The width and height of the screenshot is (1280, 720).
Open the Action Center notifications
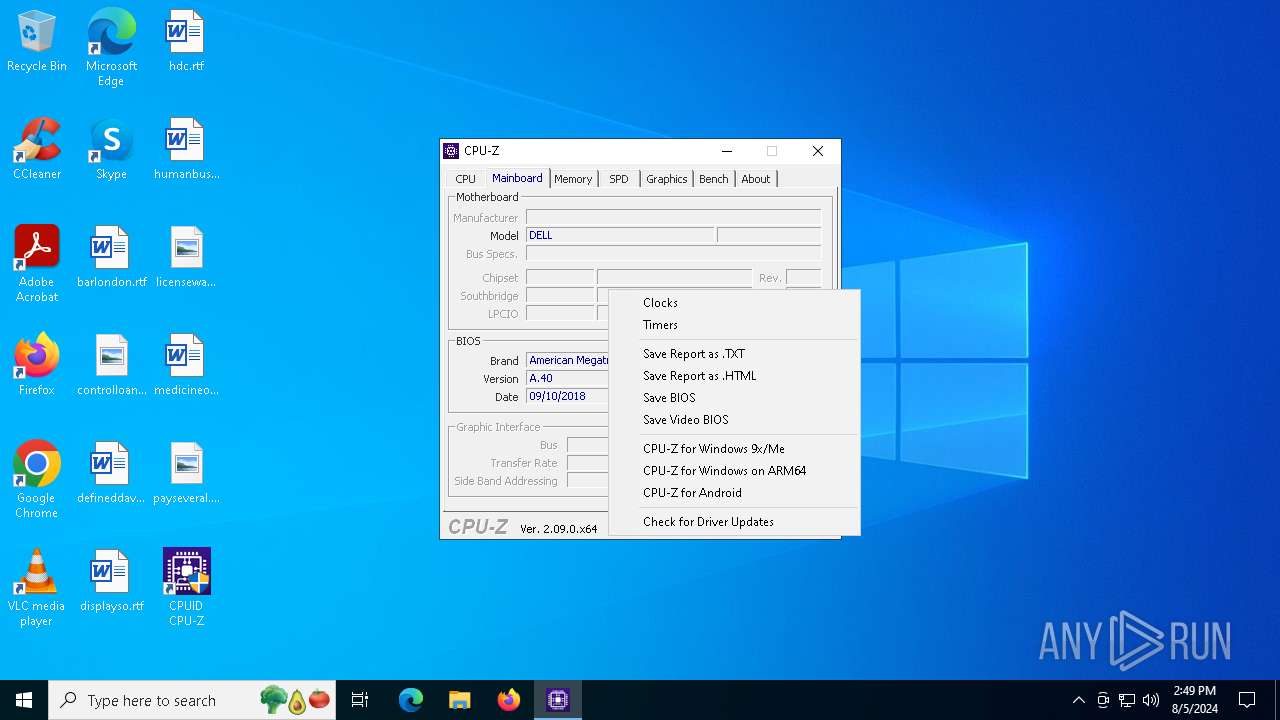tap(1247, 700)
